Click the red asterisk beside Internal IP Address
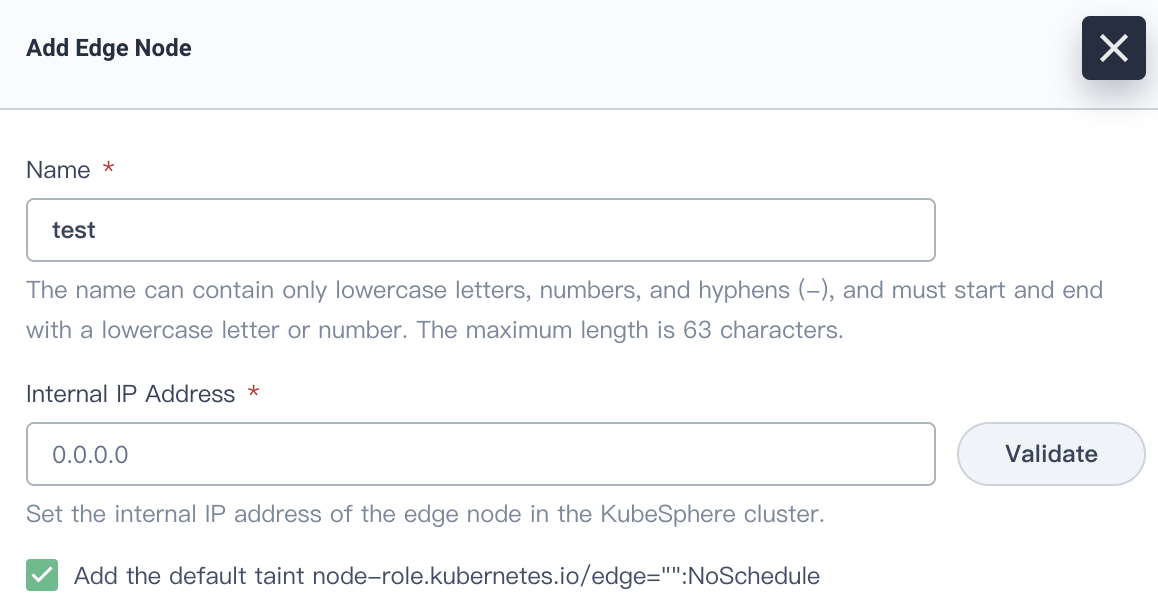The width and height of the screenshot is (1158, 614). [x=253, y=394]
